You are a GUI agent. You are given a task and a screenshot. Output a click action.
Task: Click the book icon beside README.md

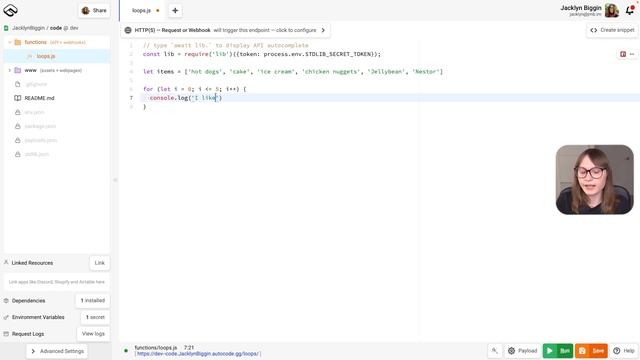[x=18, y=98]
